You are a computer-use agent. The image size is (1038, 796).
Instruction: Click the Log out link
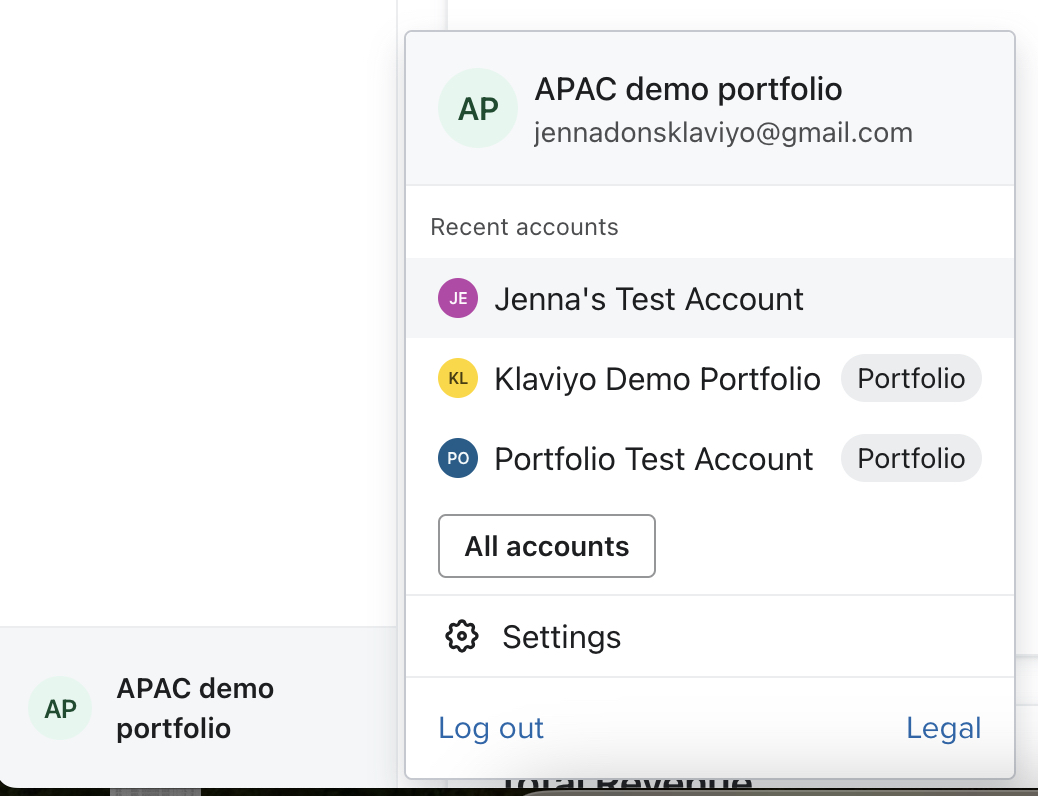coord(490,728)
